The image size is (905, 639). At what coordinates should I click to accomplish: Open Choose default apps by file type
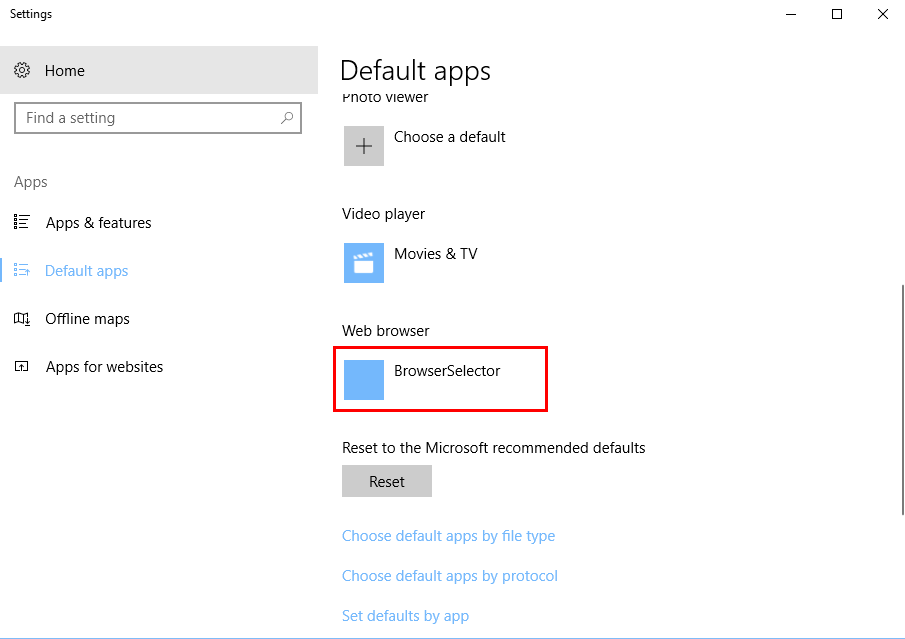[448, 536]
